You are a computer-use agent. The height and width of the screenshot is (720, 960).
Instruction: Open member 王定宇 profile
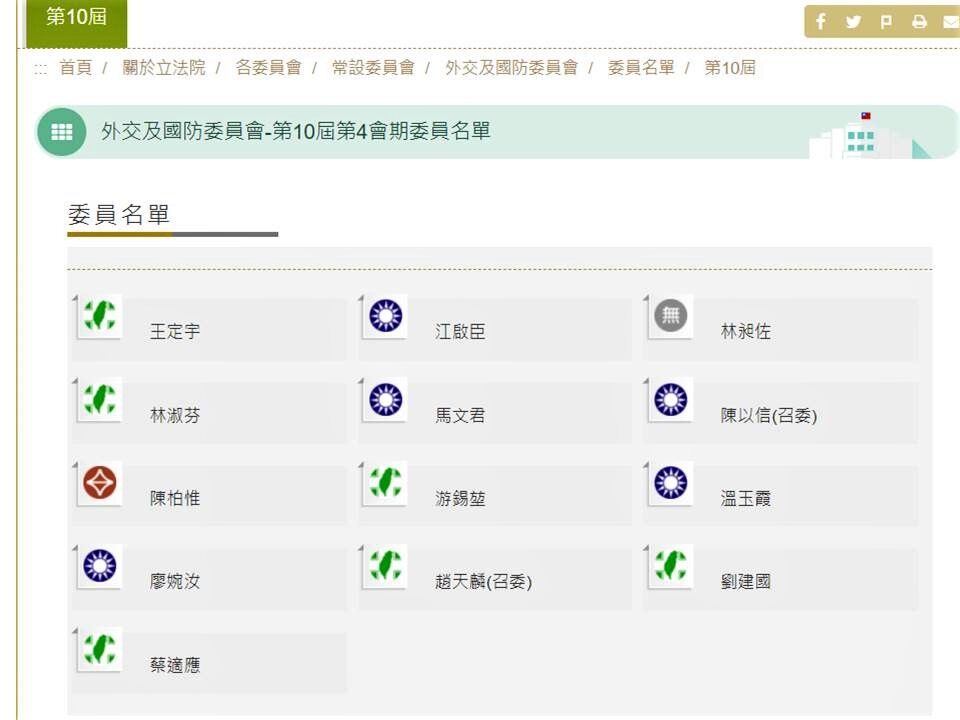[174, 331]
